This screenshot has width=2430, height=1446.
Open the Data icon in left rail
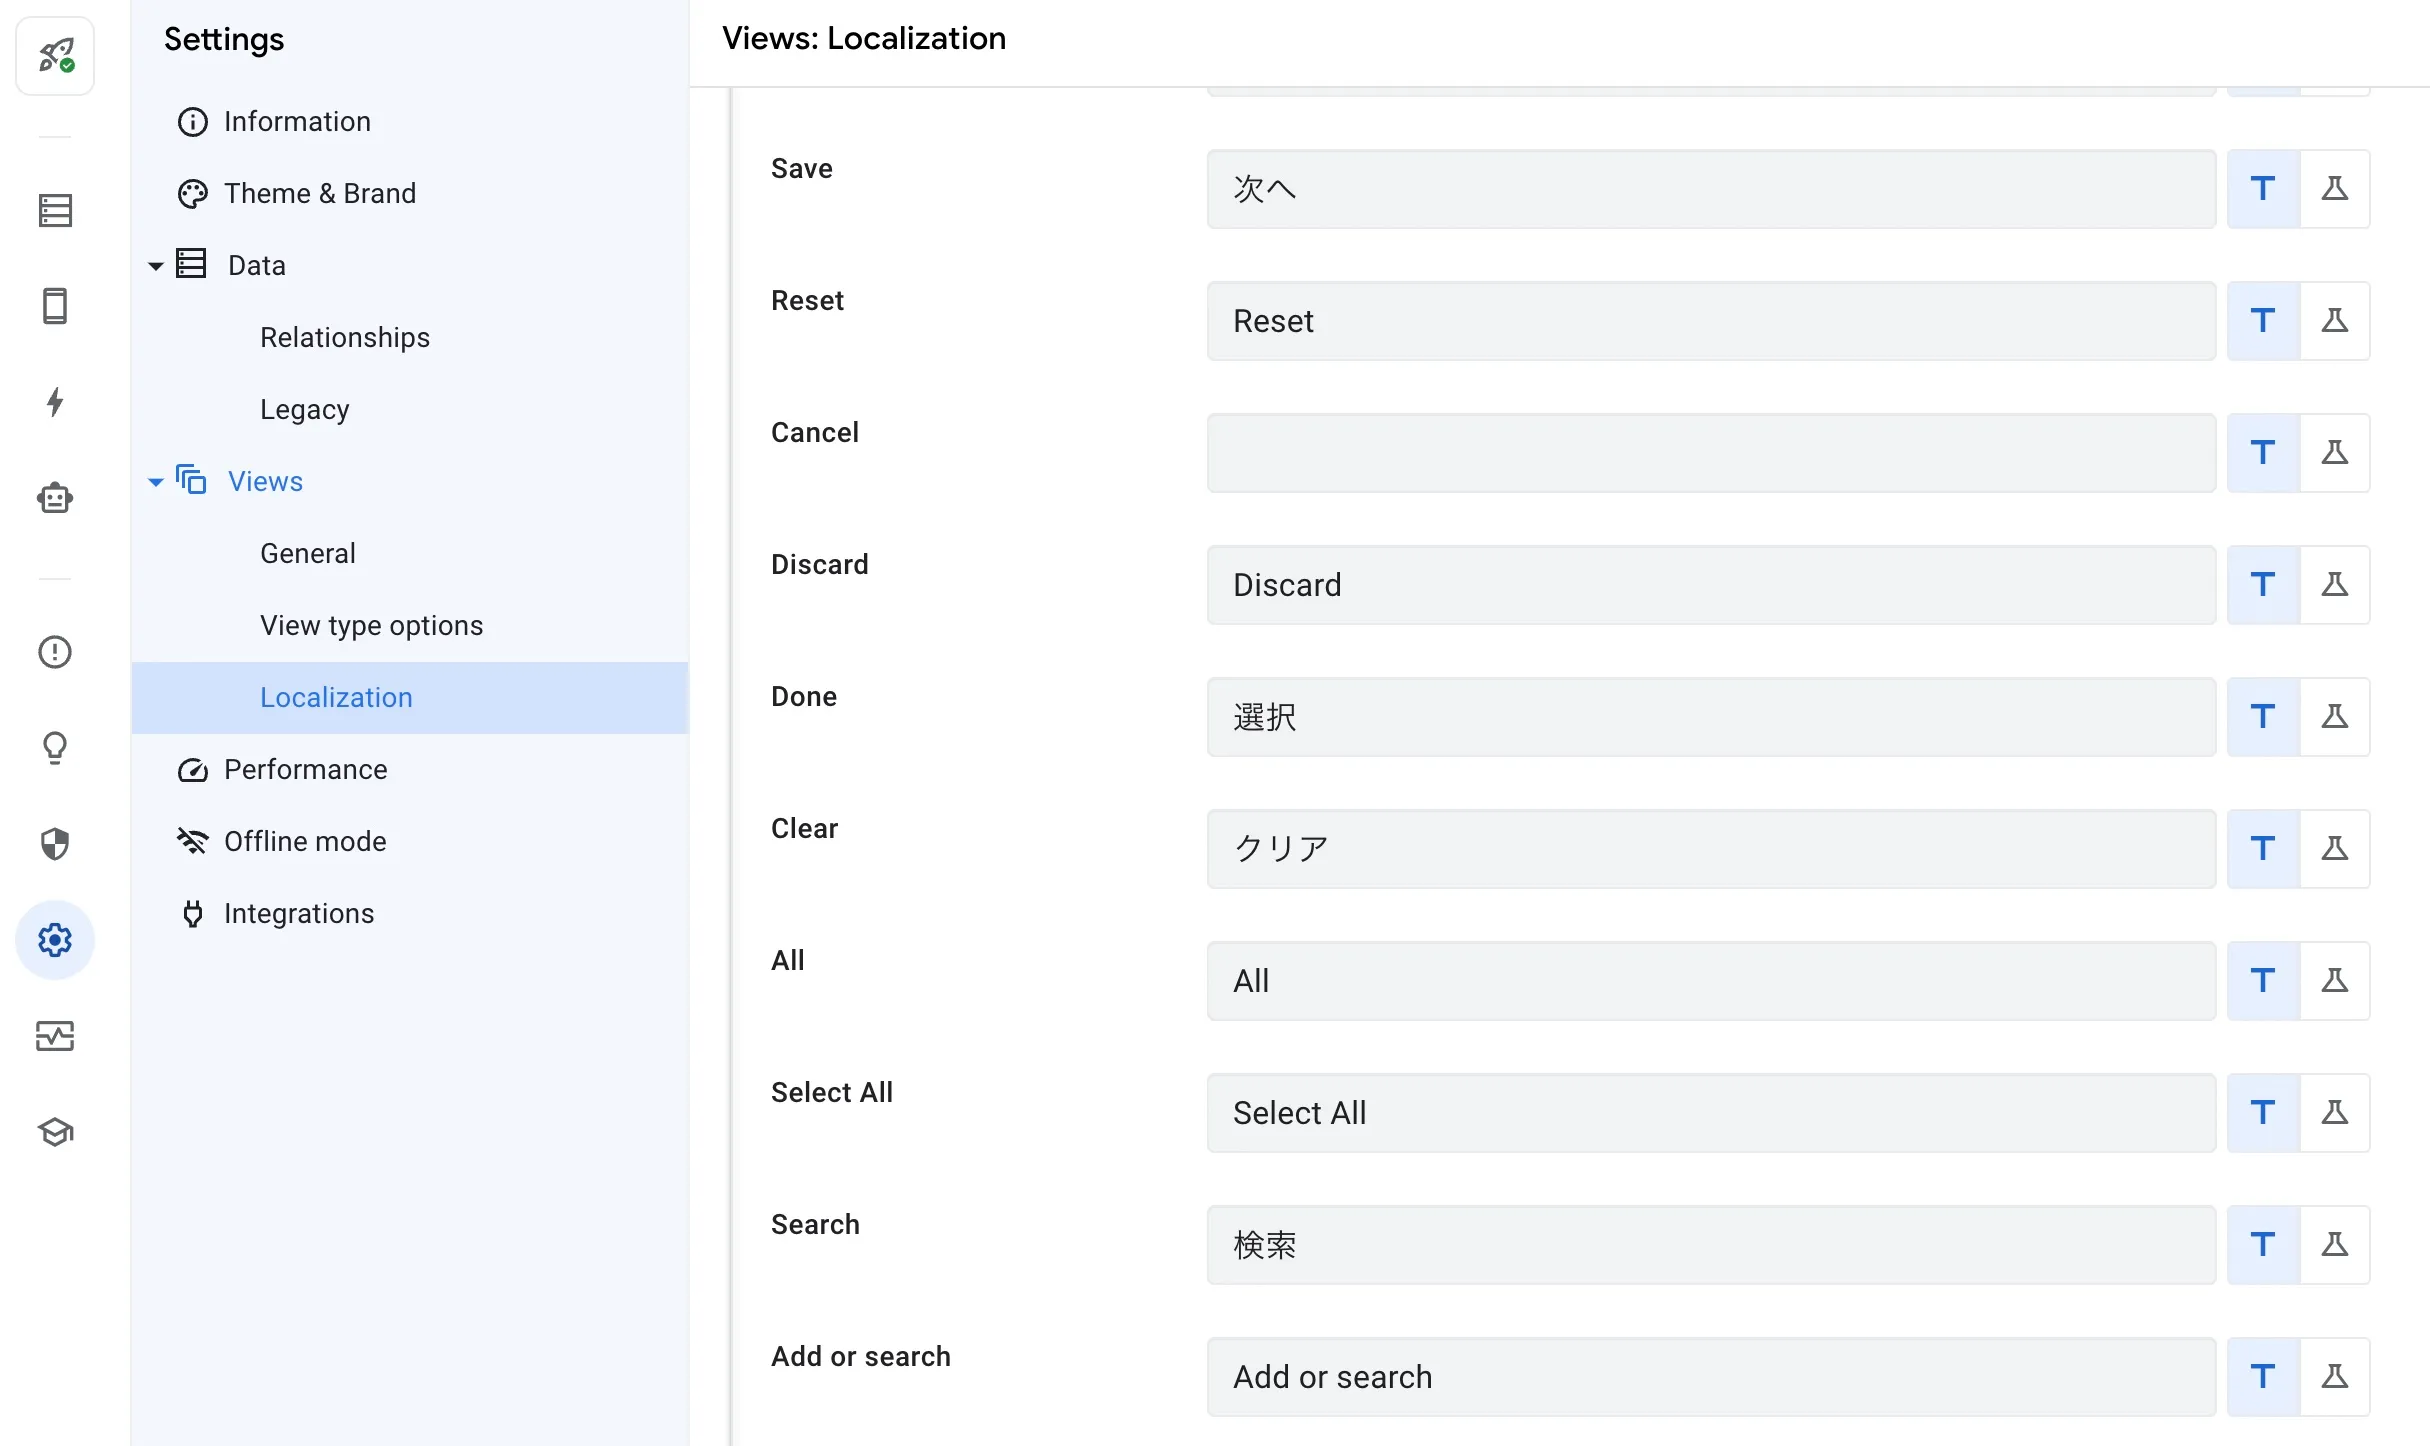coord(55,210)
